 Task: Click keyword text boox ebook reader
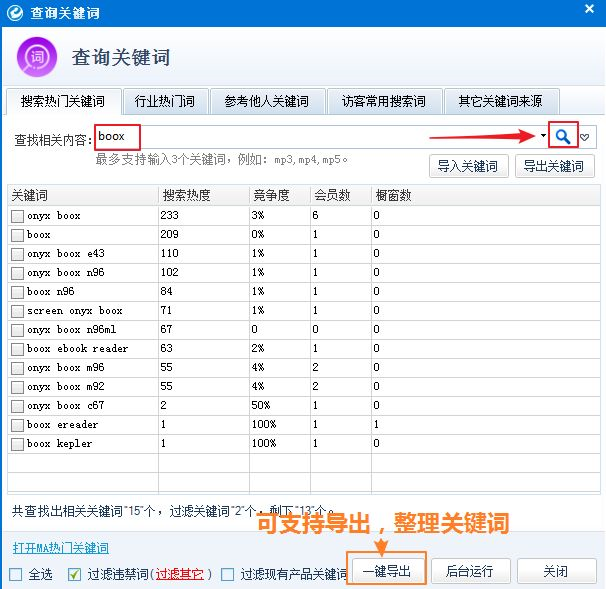click(x=77, y=349)
